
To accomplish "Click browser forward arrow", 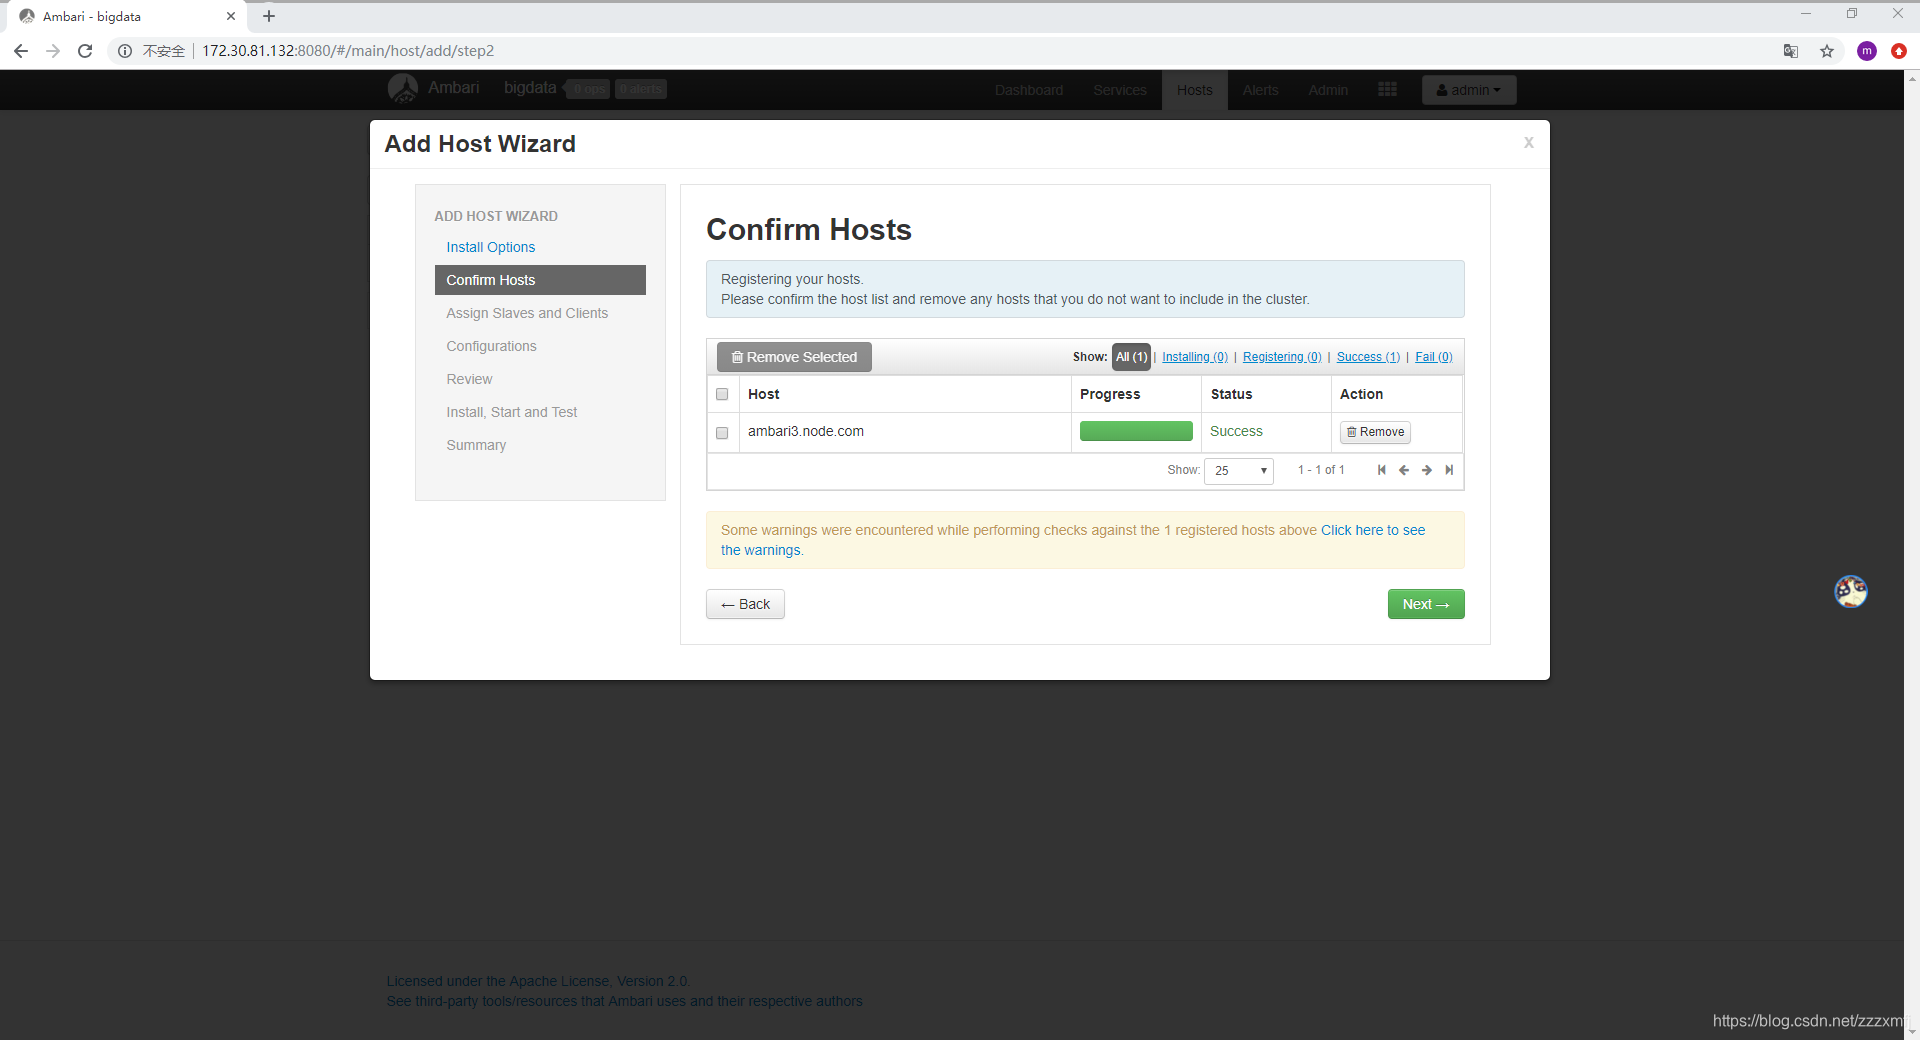I will pyautogui.click(x=53, y=51).
